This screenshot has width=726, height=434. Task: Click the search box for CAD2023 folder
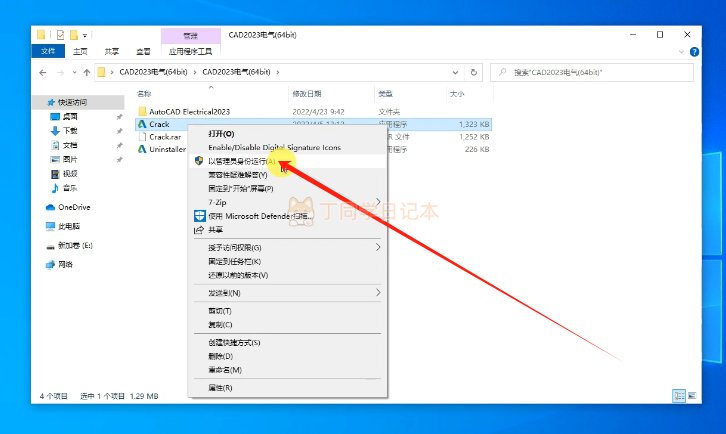pyautogui.click(x=592, y=72)
